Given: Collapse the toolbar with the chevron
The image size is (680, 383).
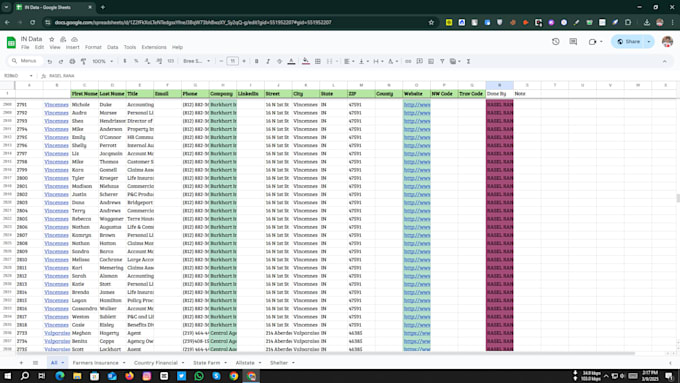Looking at the screenshot, I should 664,62.
